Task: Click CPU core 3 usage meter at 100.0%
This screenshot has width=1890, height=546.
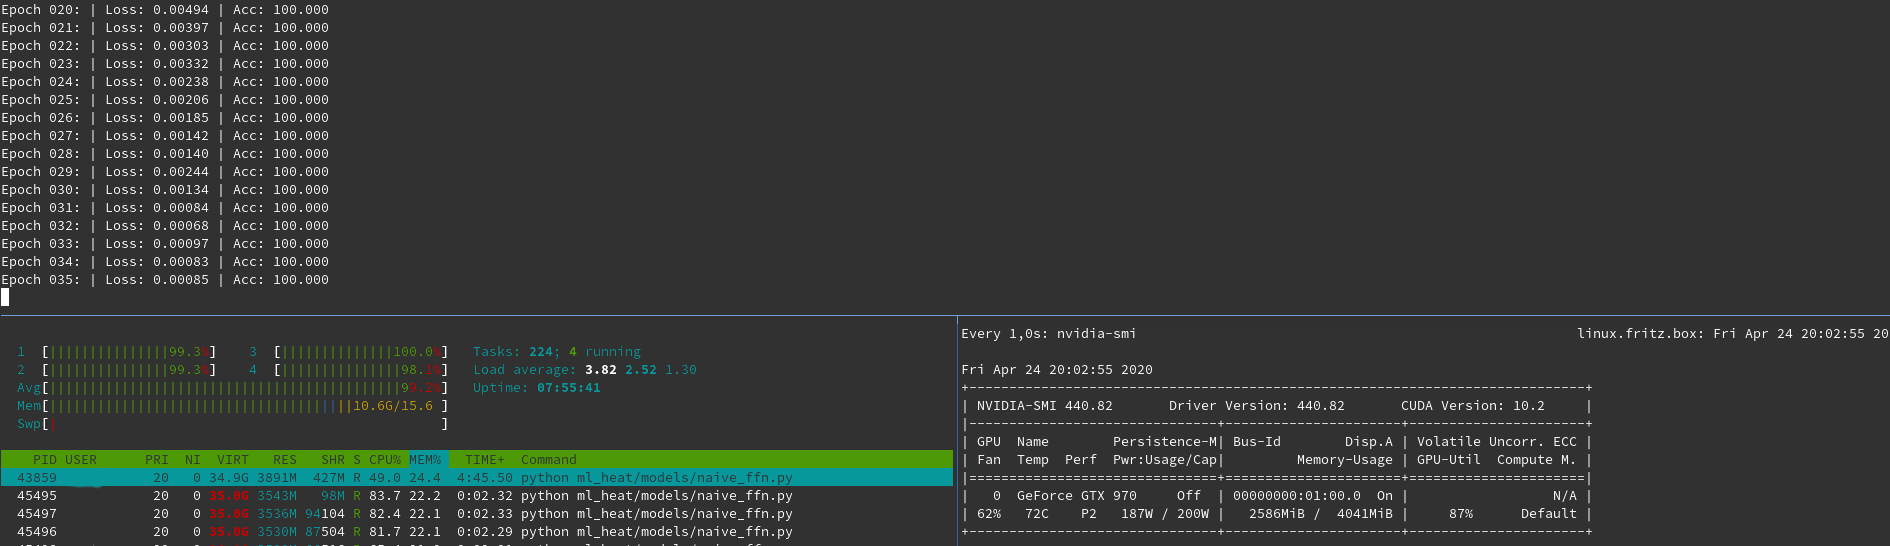Action: 360,352
